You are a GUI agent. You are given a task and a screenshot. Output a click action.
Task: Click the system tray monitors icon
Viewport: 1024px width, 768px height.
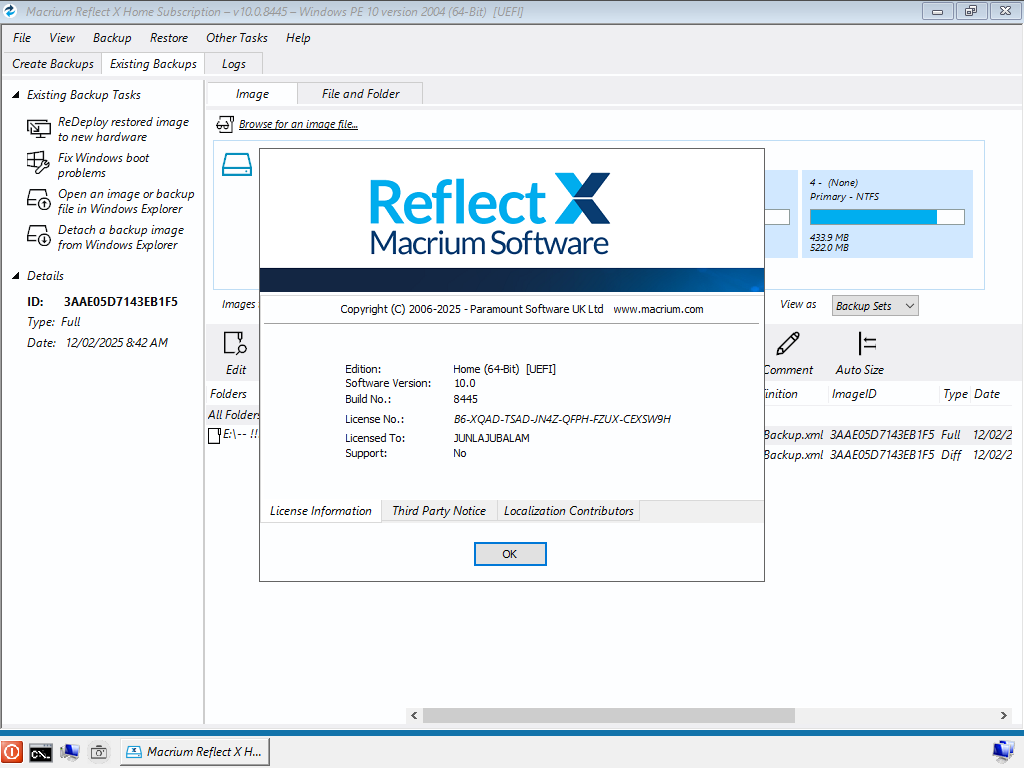coord(1002,752)
